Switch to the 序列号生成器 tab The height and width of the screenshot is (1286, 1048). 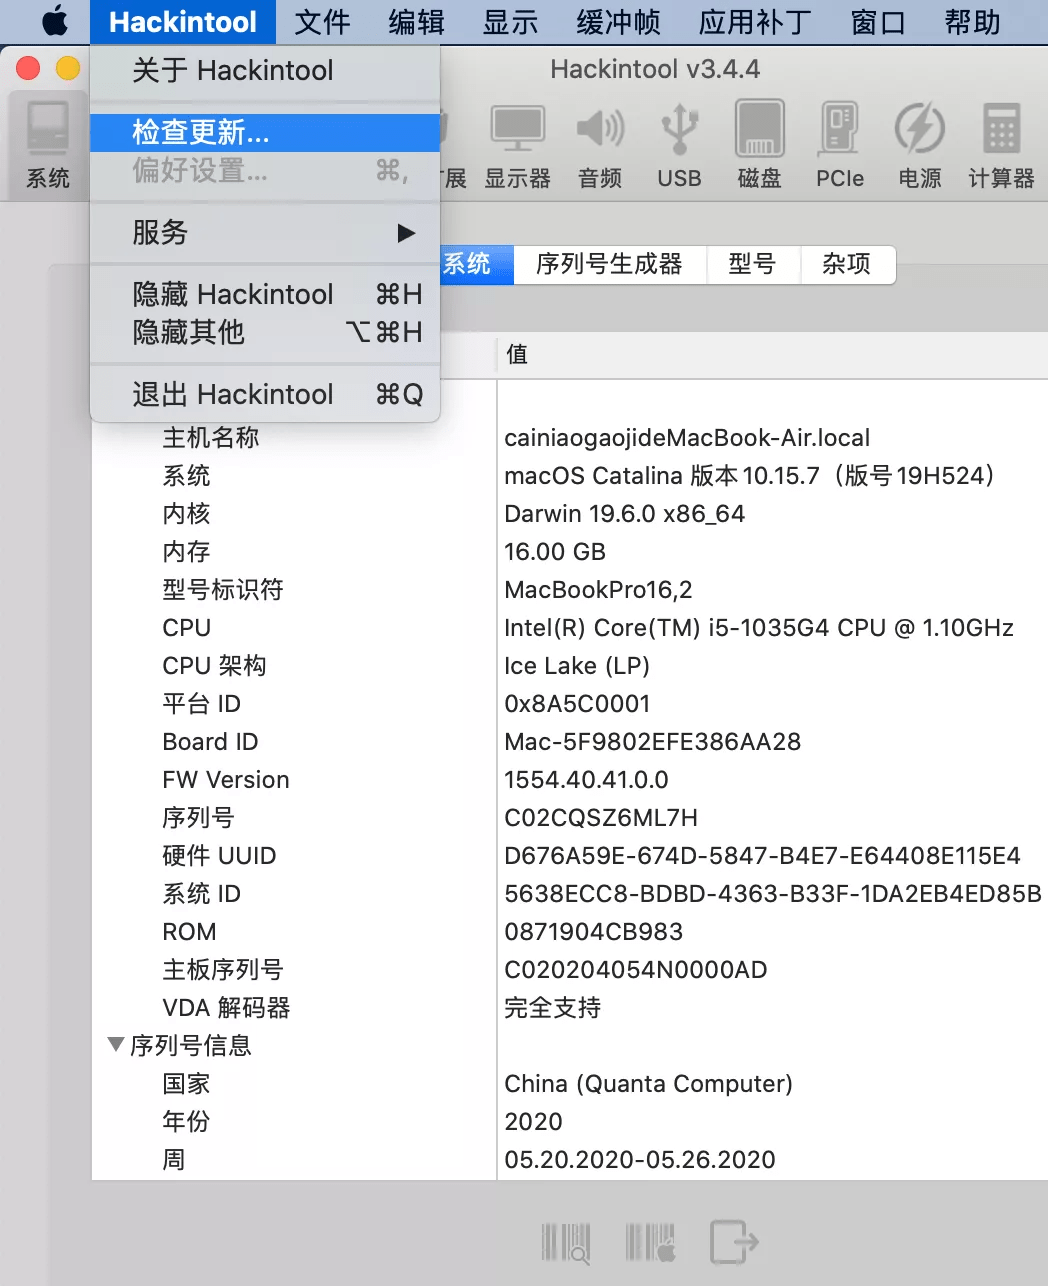(610, 264)
